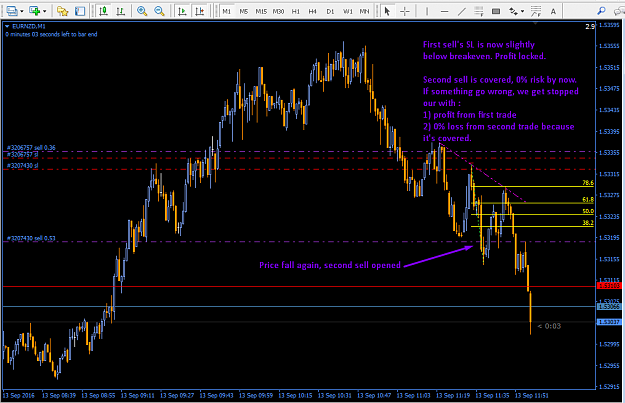625x403 pixels.
Task: Toggle Chart Shift from right border
Action: [x=200, y=11]
